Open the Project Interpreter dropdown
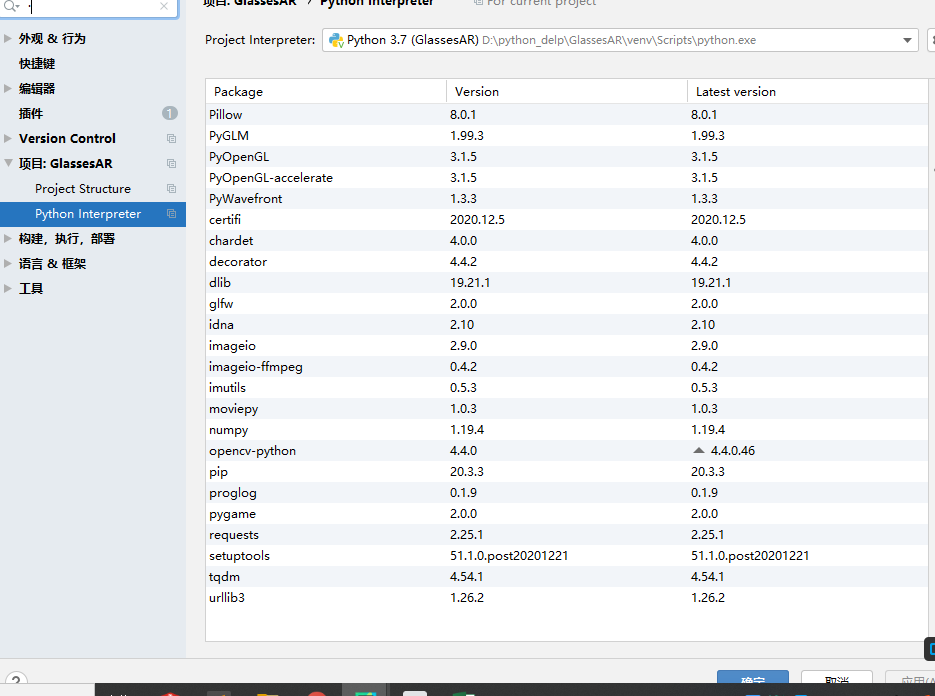 click(907, 40)
